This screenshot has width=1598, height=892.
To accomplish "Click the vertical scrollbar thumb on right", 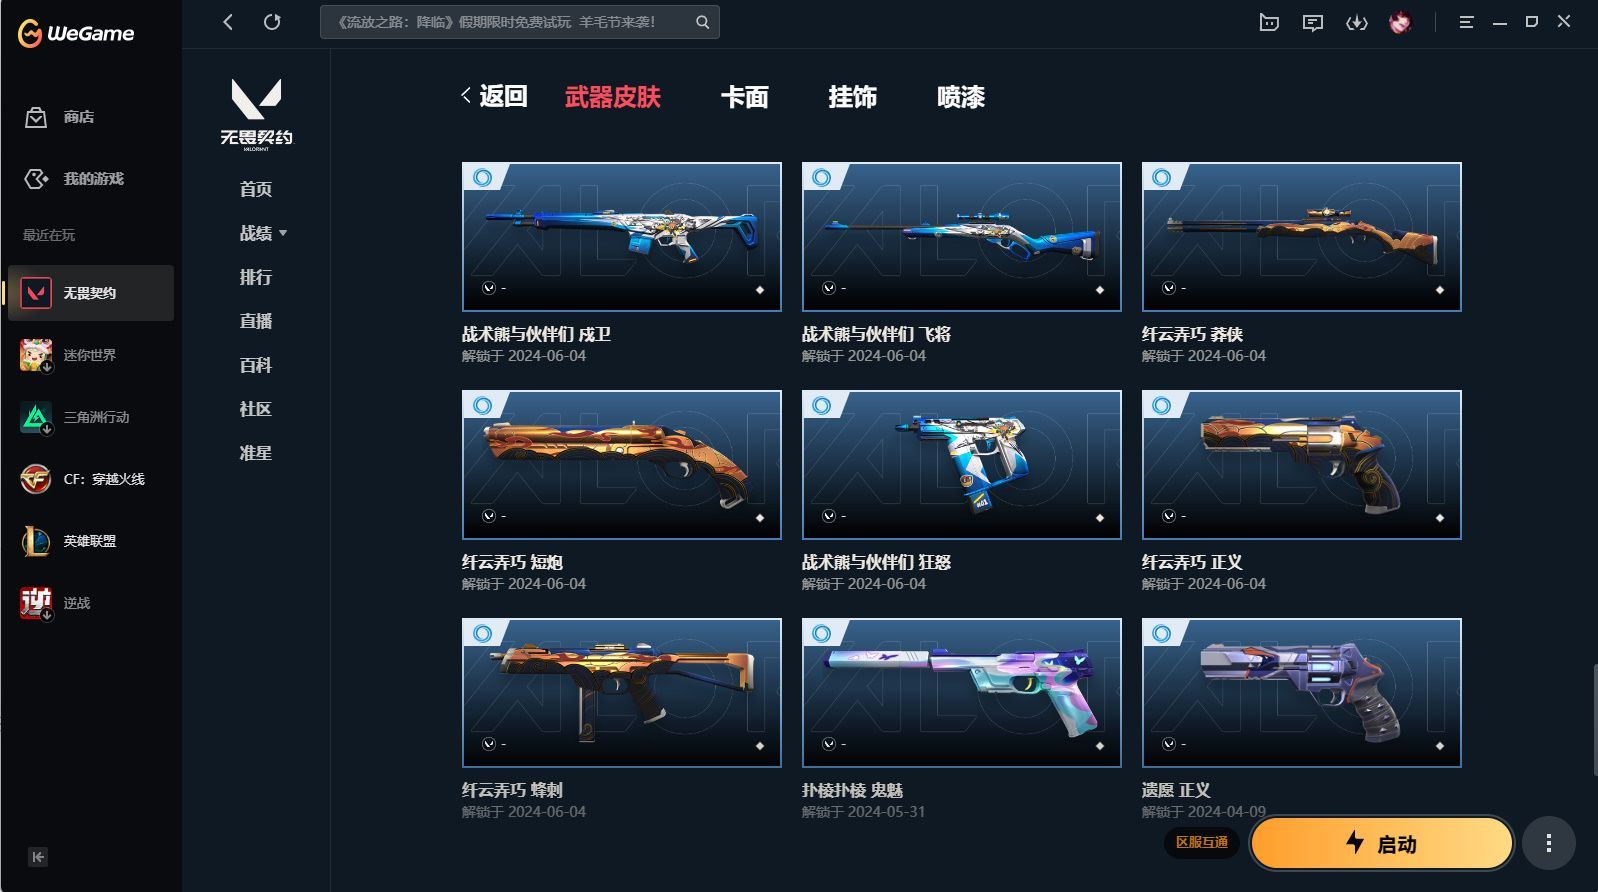I will [1594, 718].
